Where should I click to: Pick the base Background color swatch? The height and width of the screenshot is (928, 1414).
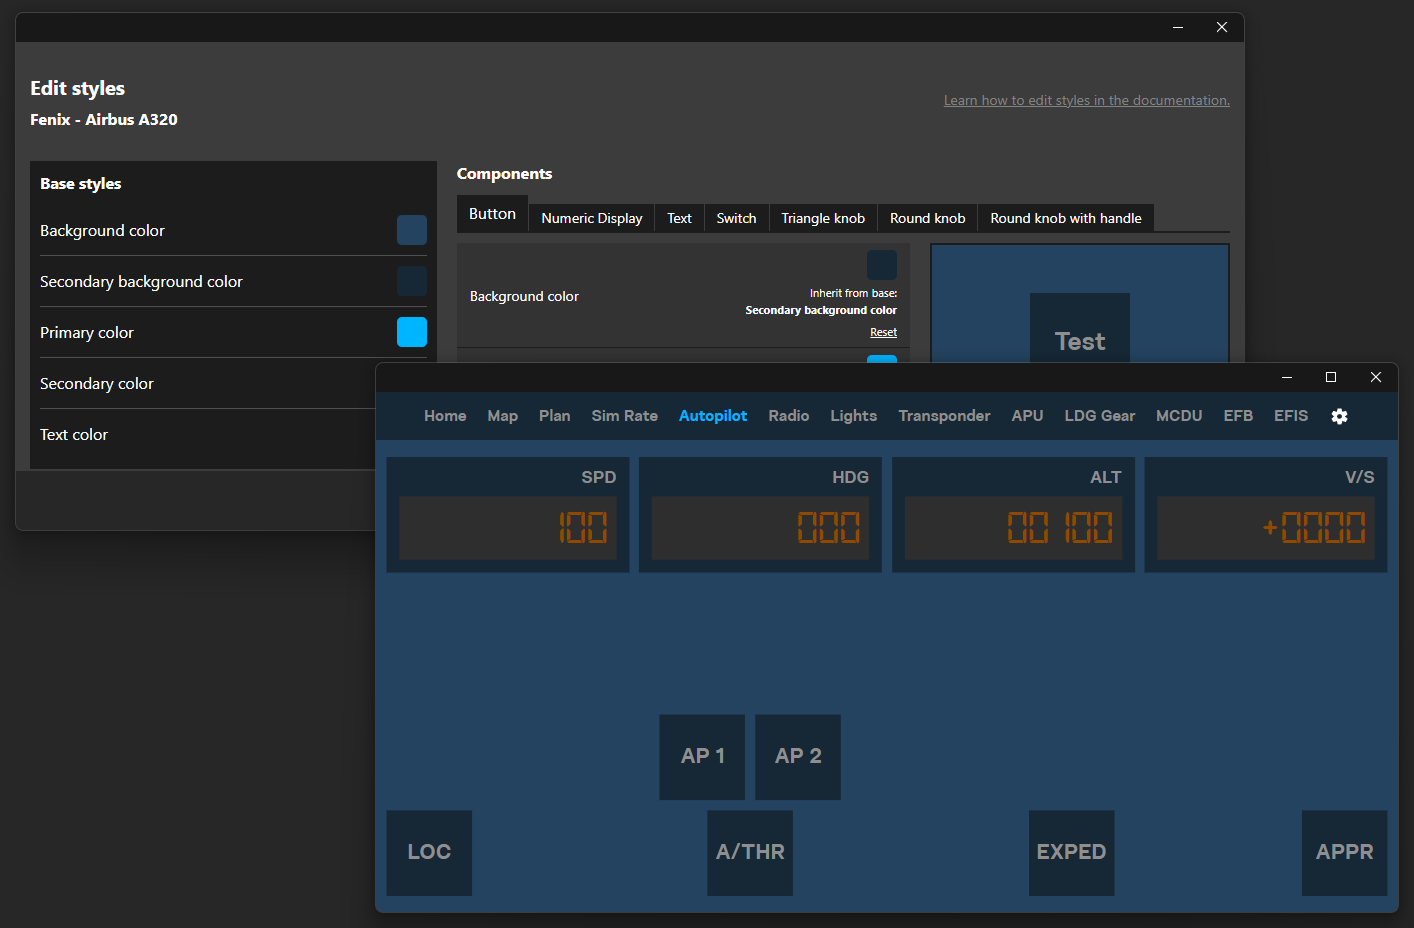click(x=412, y=230)
